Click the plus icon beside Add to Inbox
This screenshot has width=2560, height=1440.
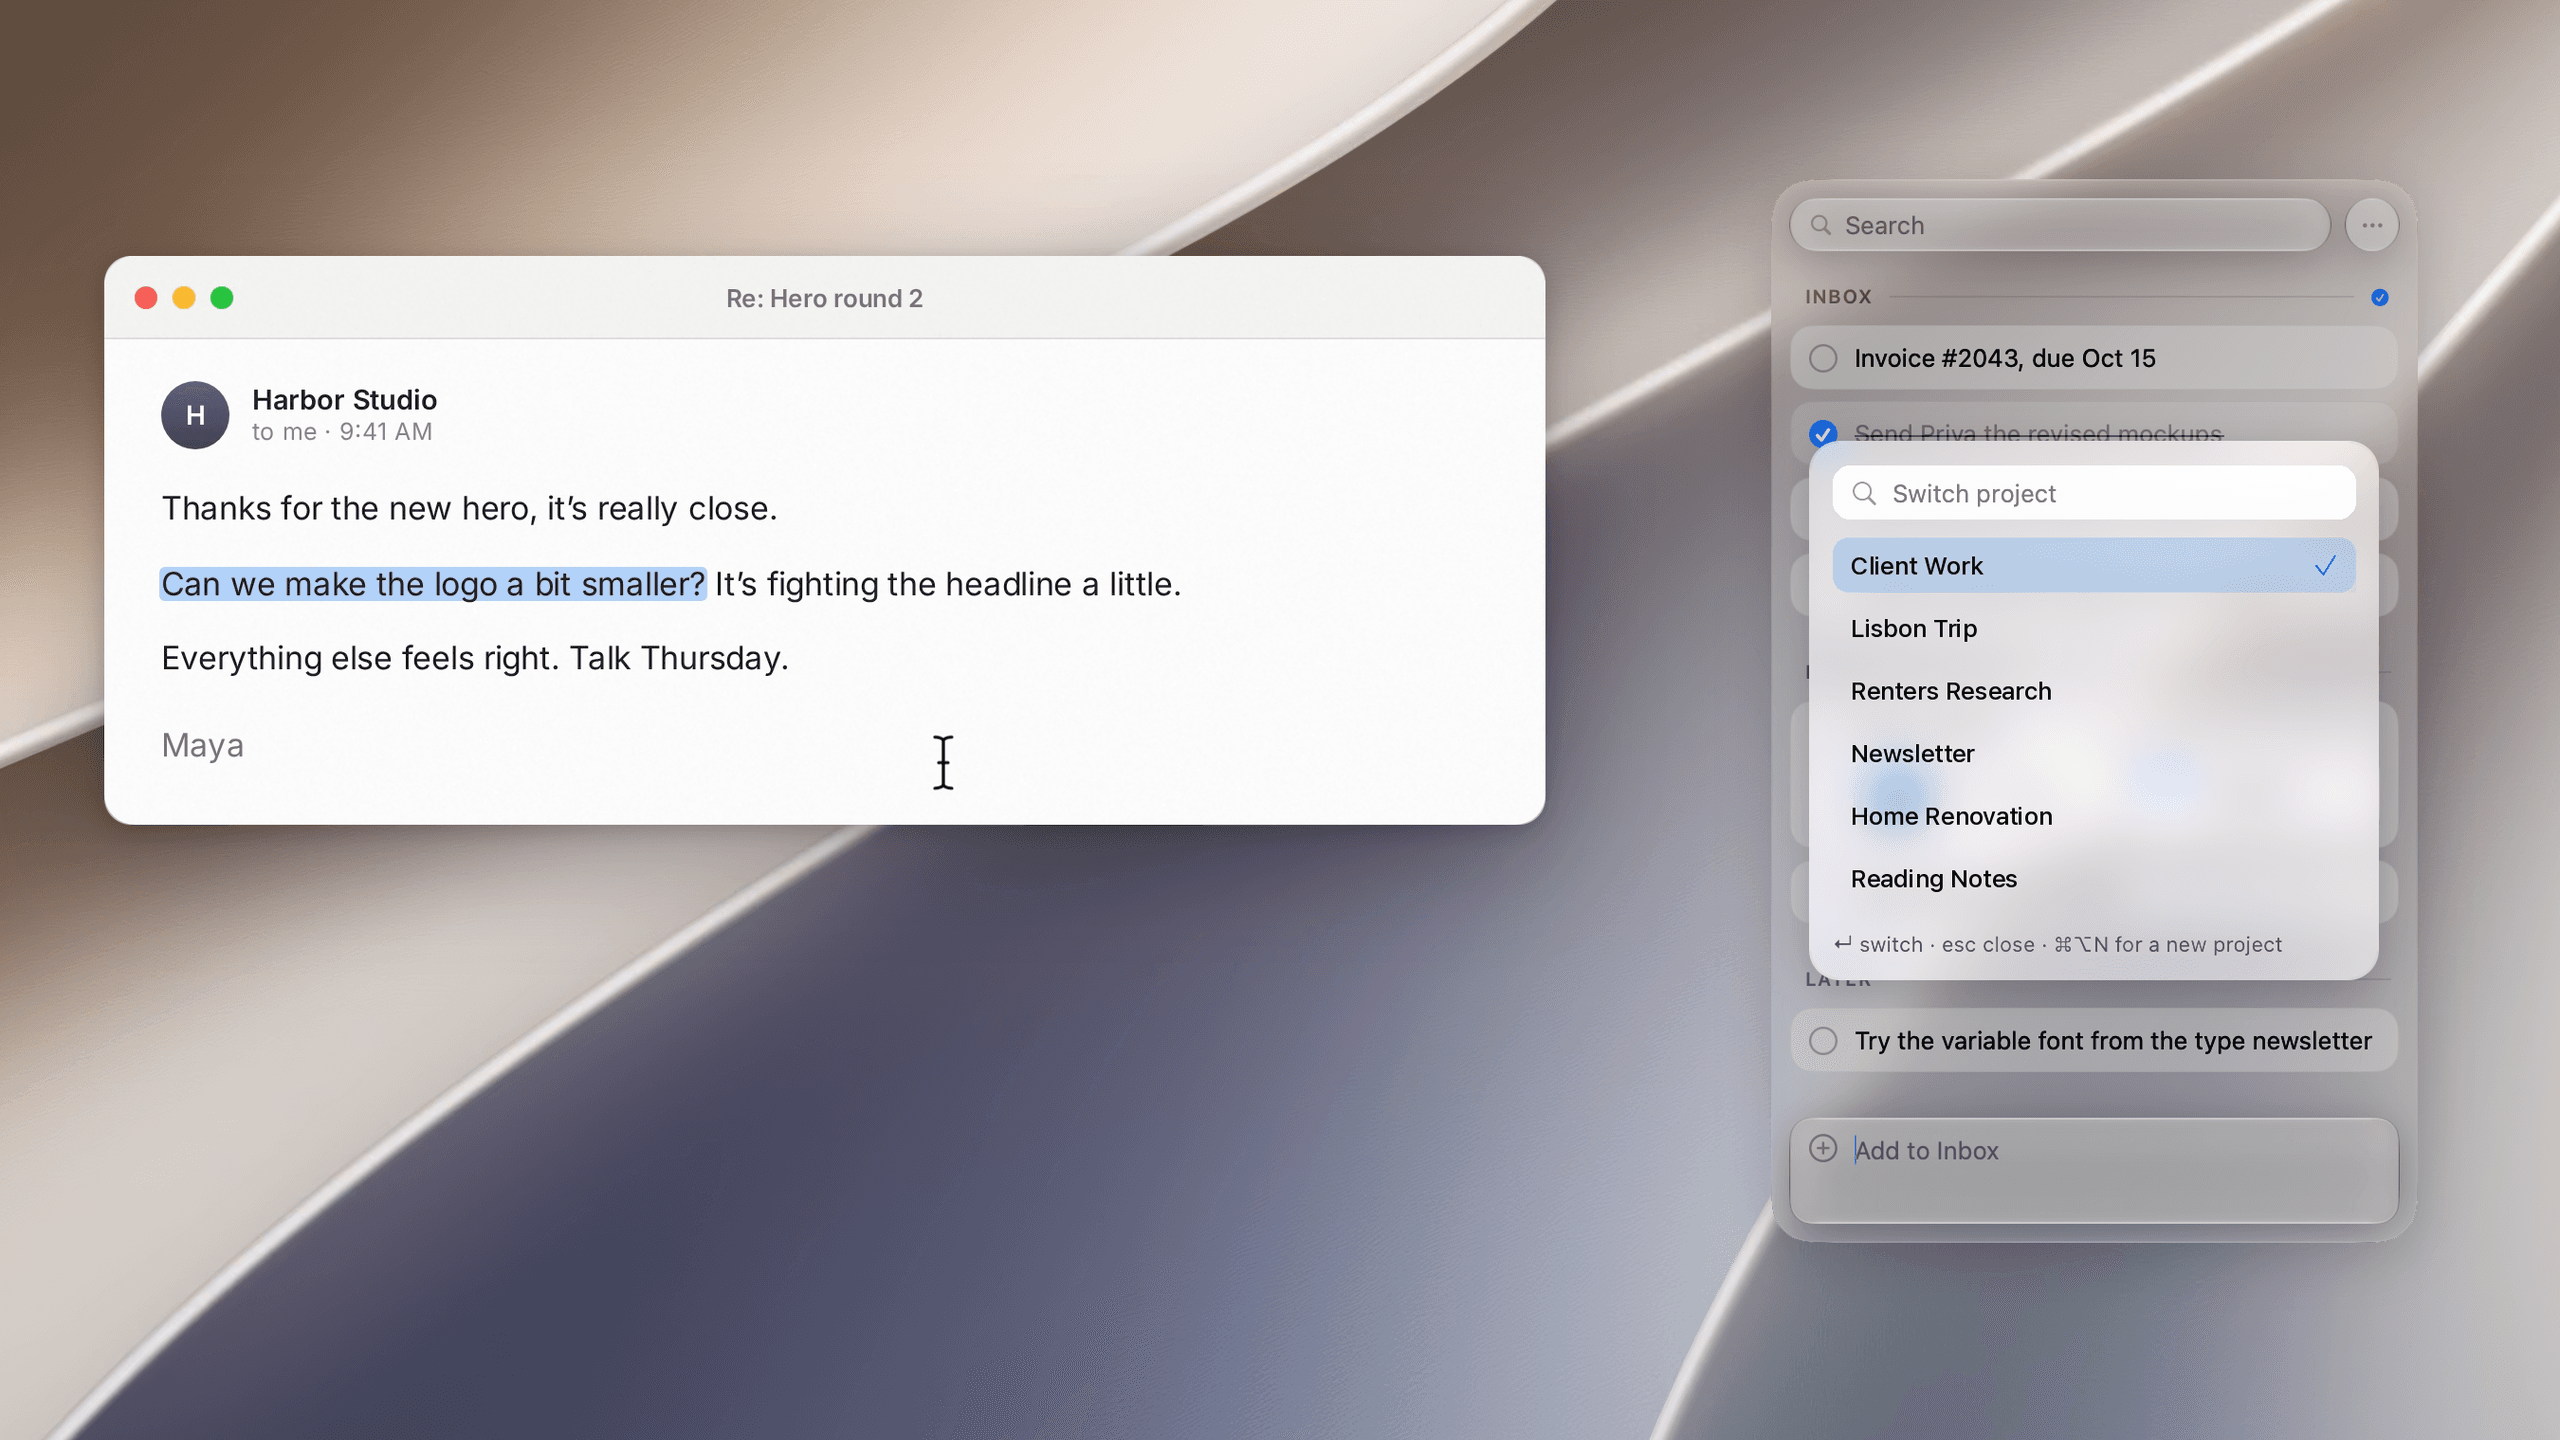point(1823,1148)
